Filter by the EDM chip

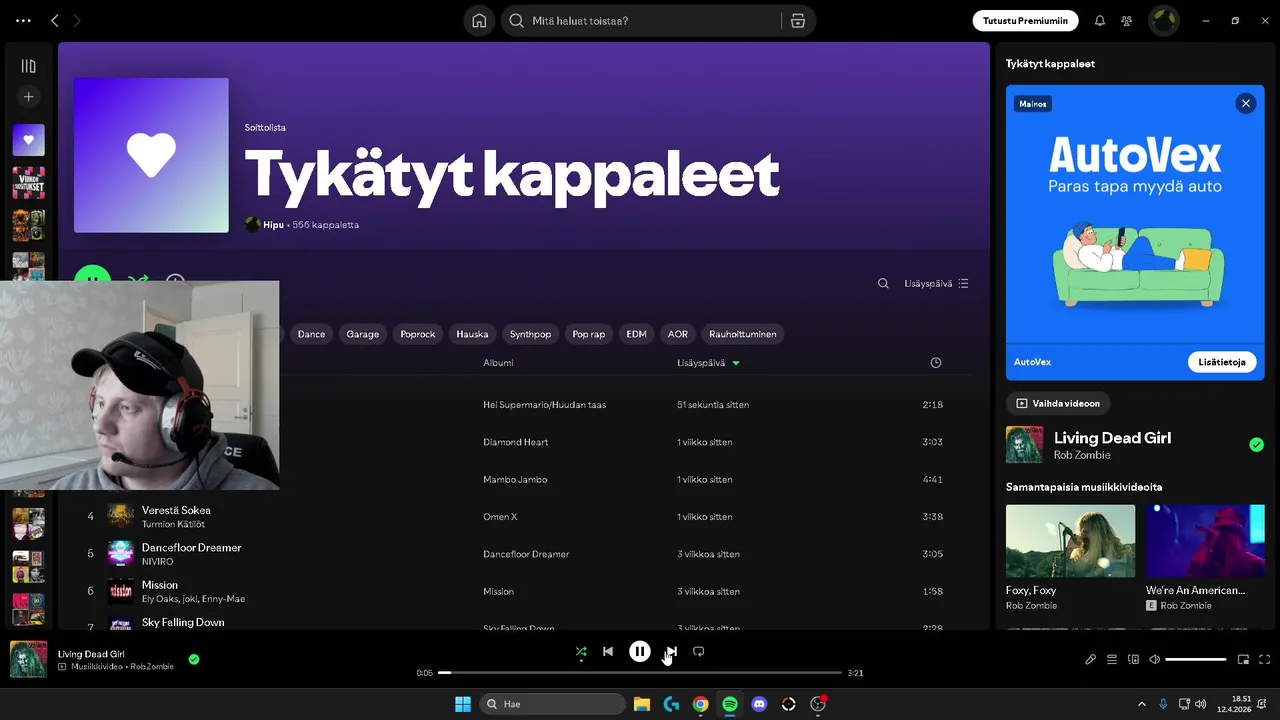637,334
